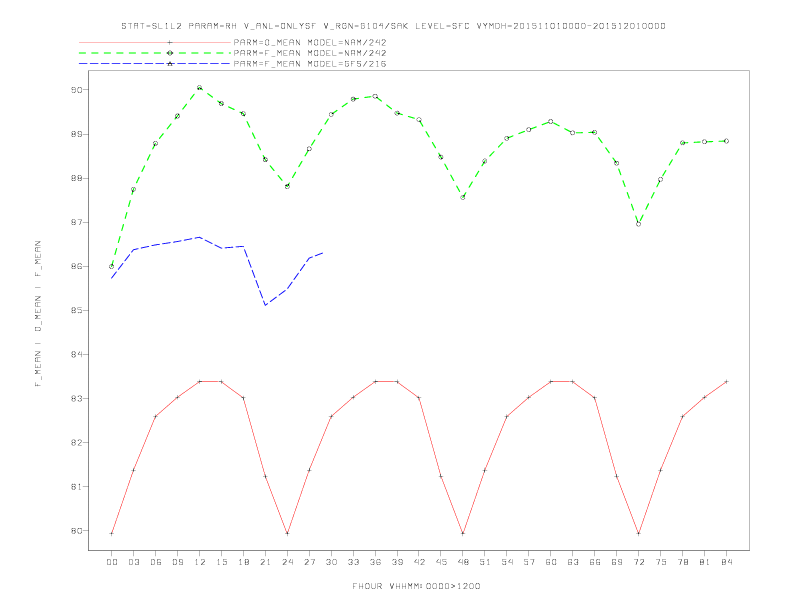Select legend entry PARM=O_MEAN MODEL=NAM/242

coord(310,42)
